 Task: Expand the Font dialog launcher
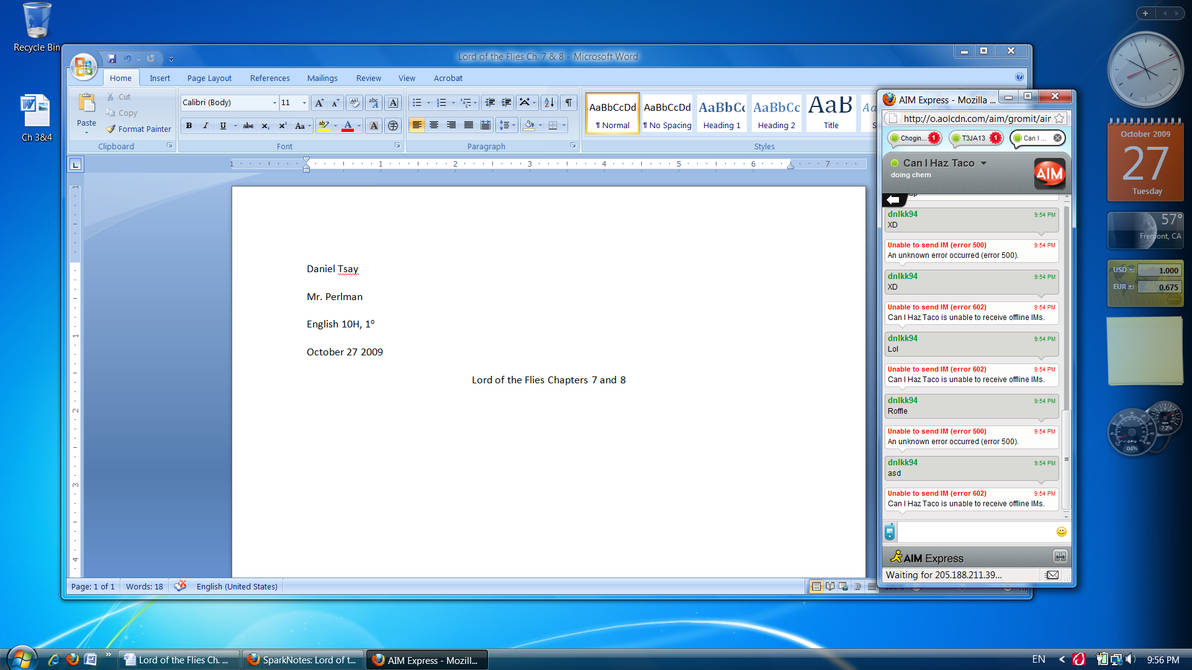[397, 146]
